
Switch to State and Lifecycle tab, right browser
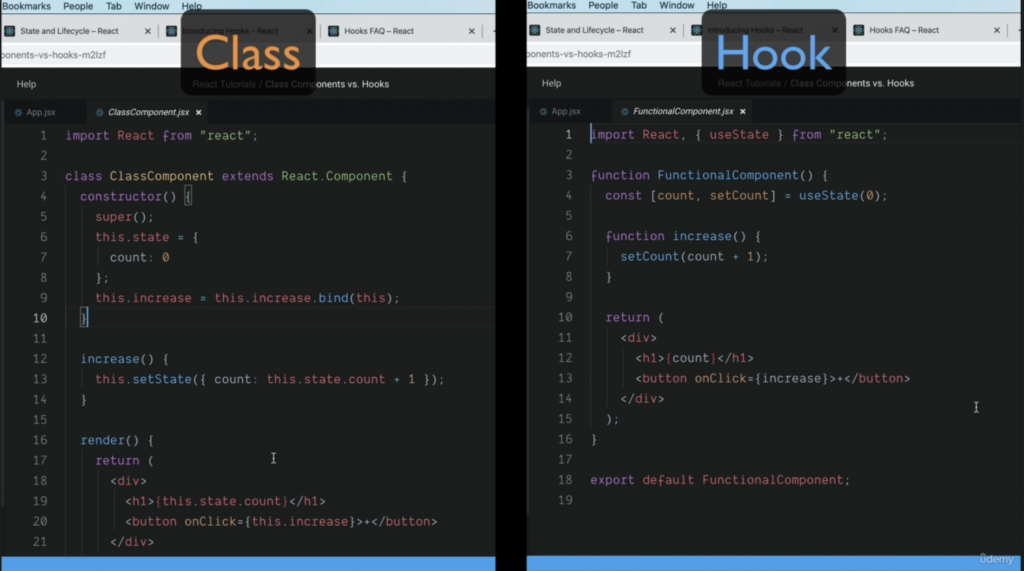click(594, 30)
